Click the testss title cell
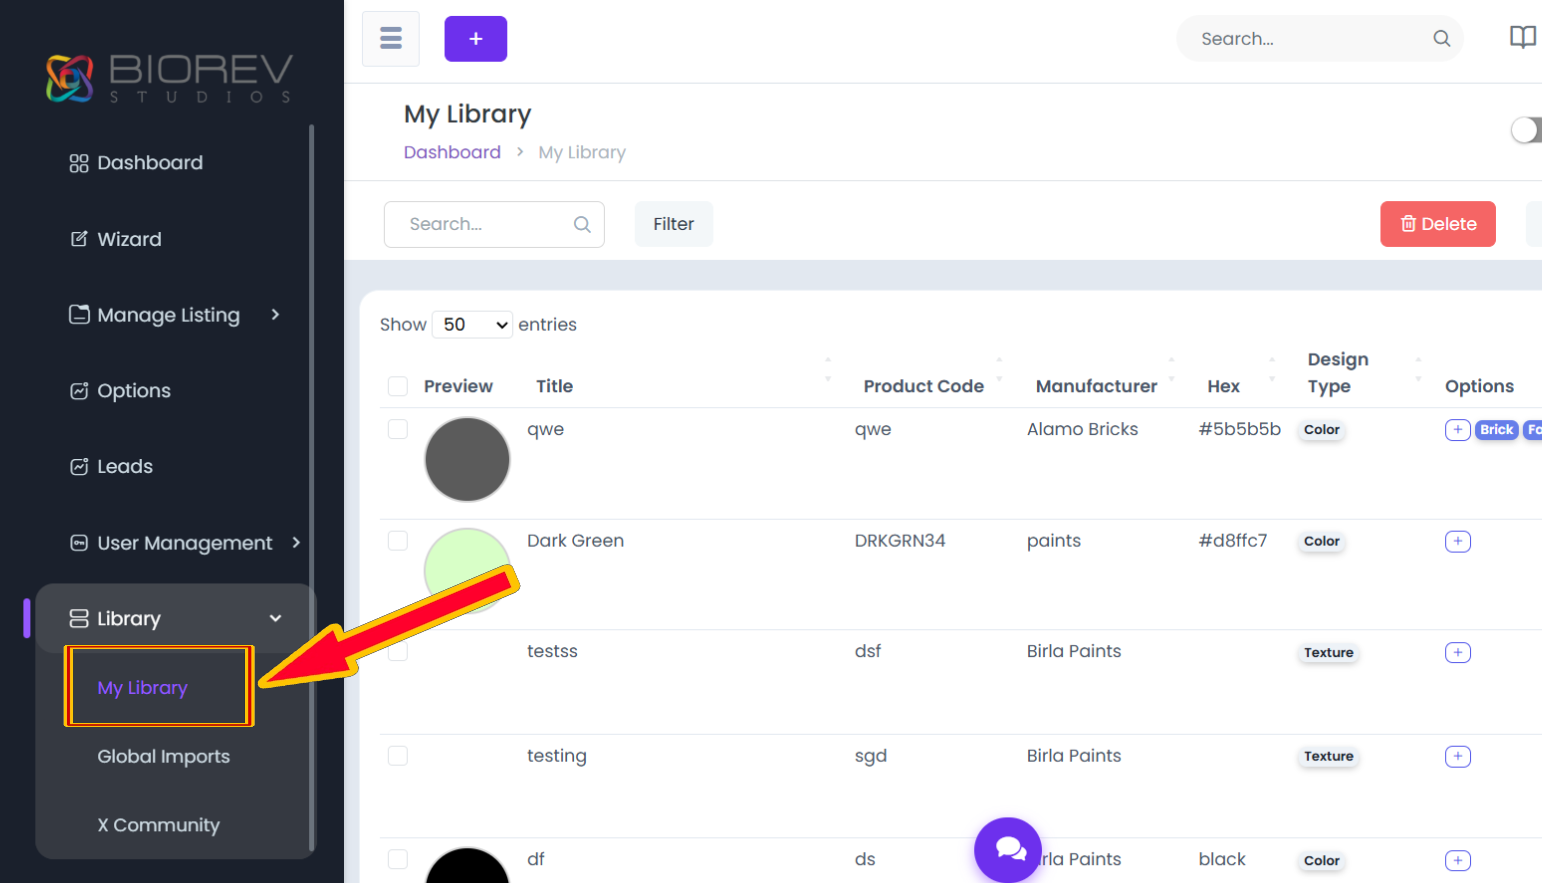1542x883 pixels. click(552, 651)
